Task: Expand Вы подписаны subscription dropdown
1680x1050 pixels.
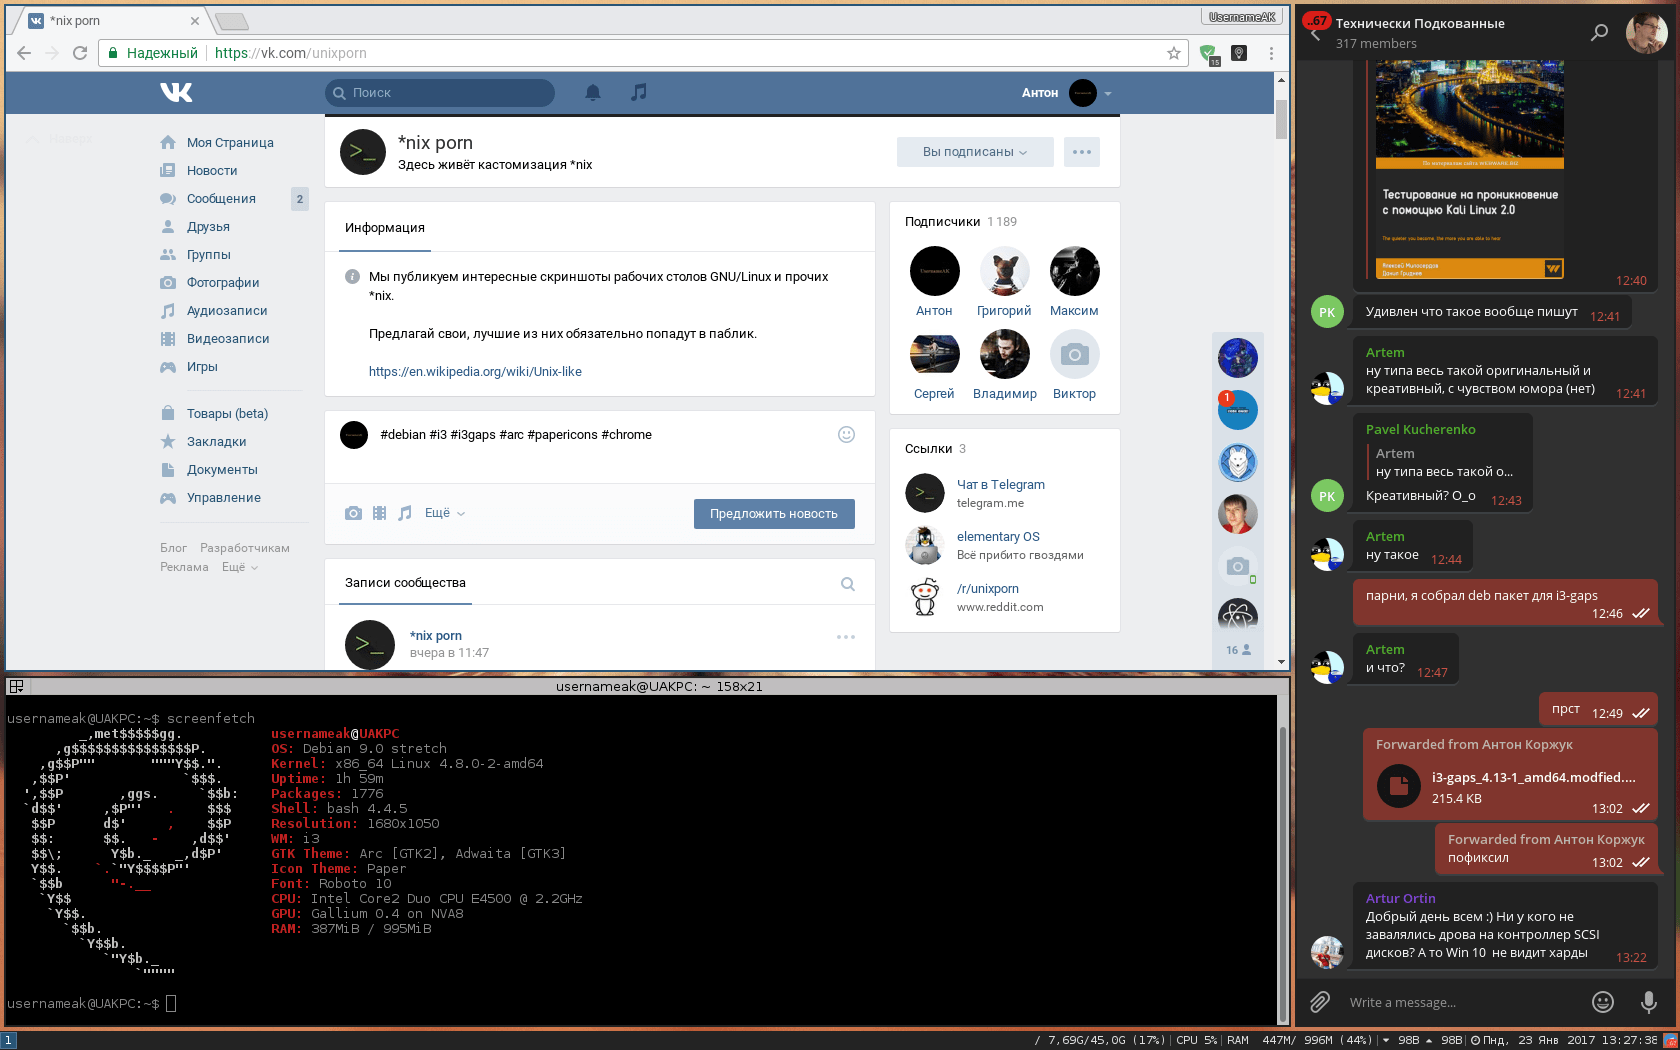Action: 975,152
